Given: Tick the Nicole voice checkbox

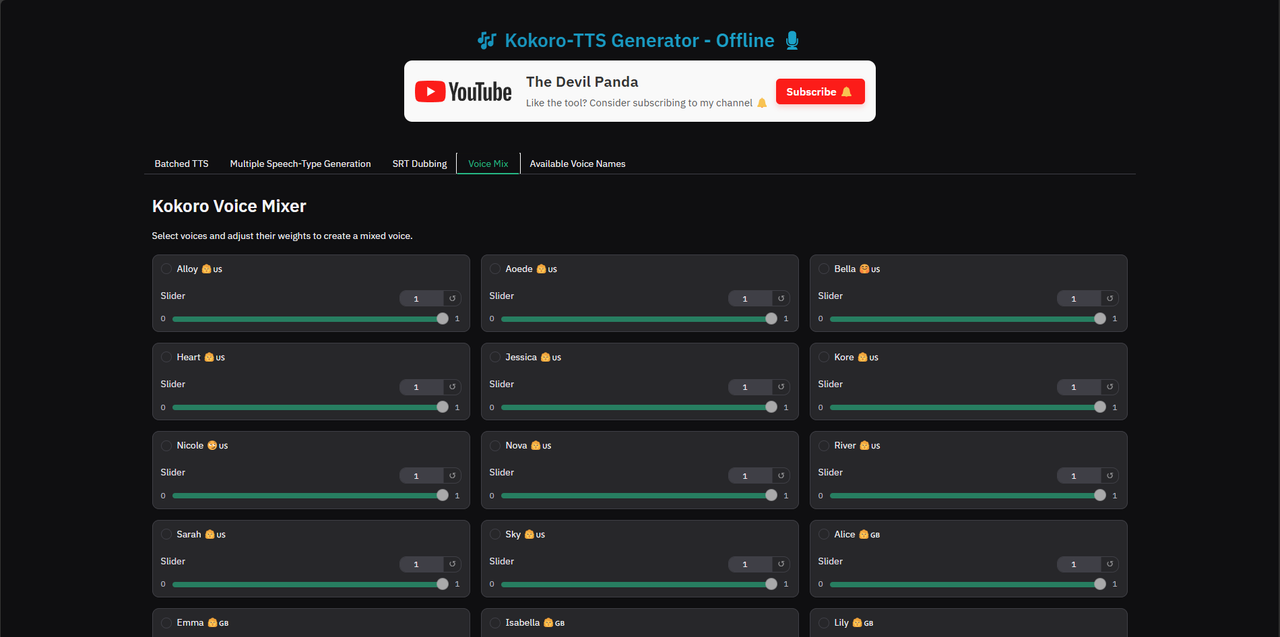Looking at the screenshot, I should (x=166, y=446).
